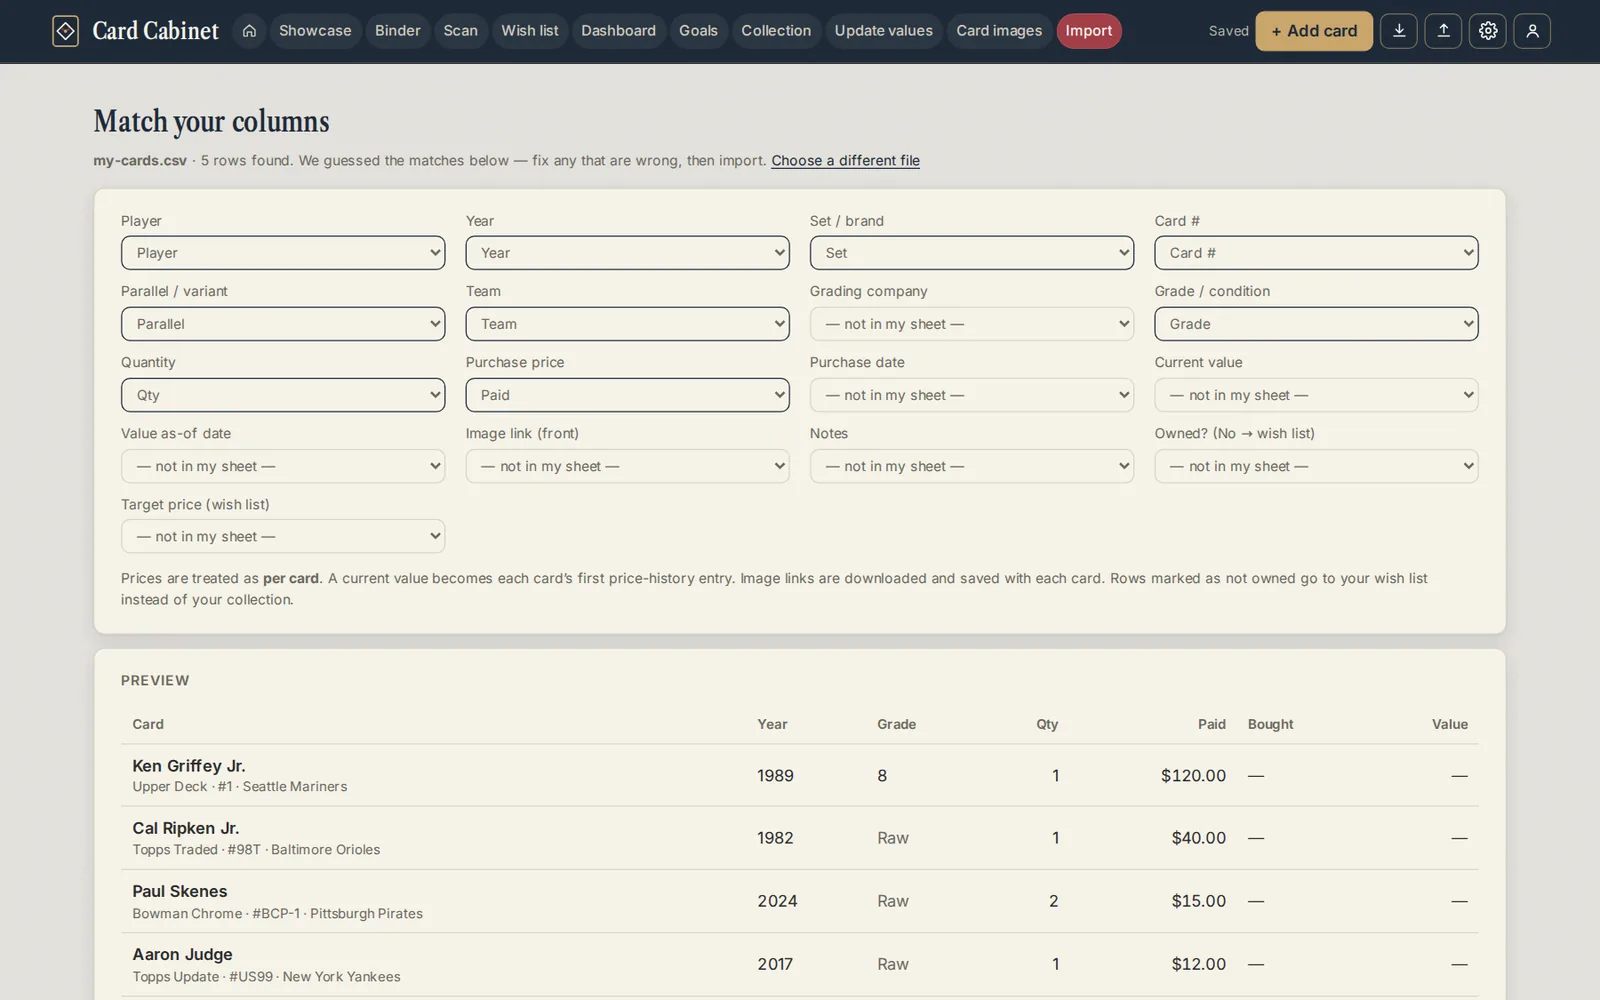Open the Dashboard tab
Image resolution: width=1600 pixels, height=1000 pixels.
(x=619, y=31)
